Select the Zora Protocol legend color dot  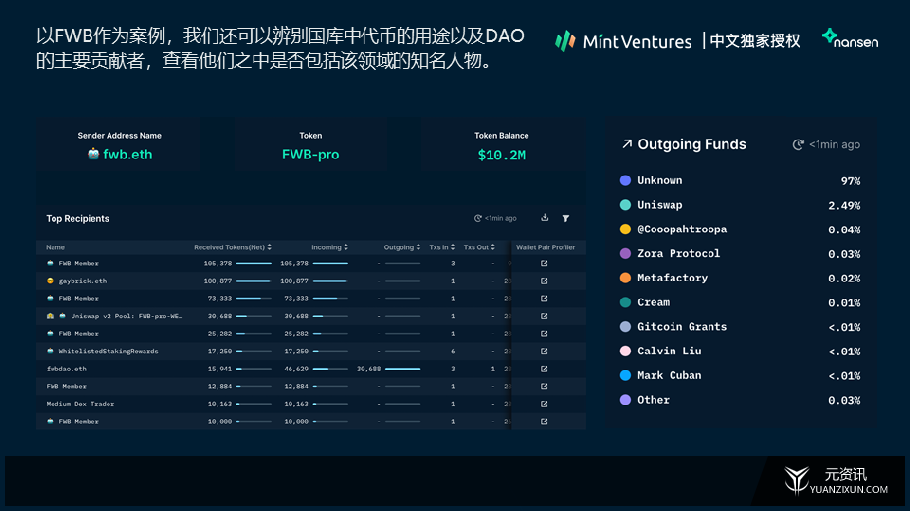[625, 254]
